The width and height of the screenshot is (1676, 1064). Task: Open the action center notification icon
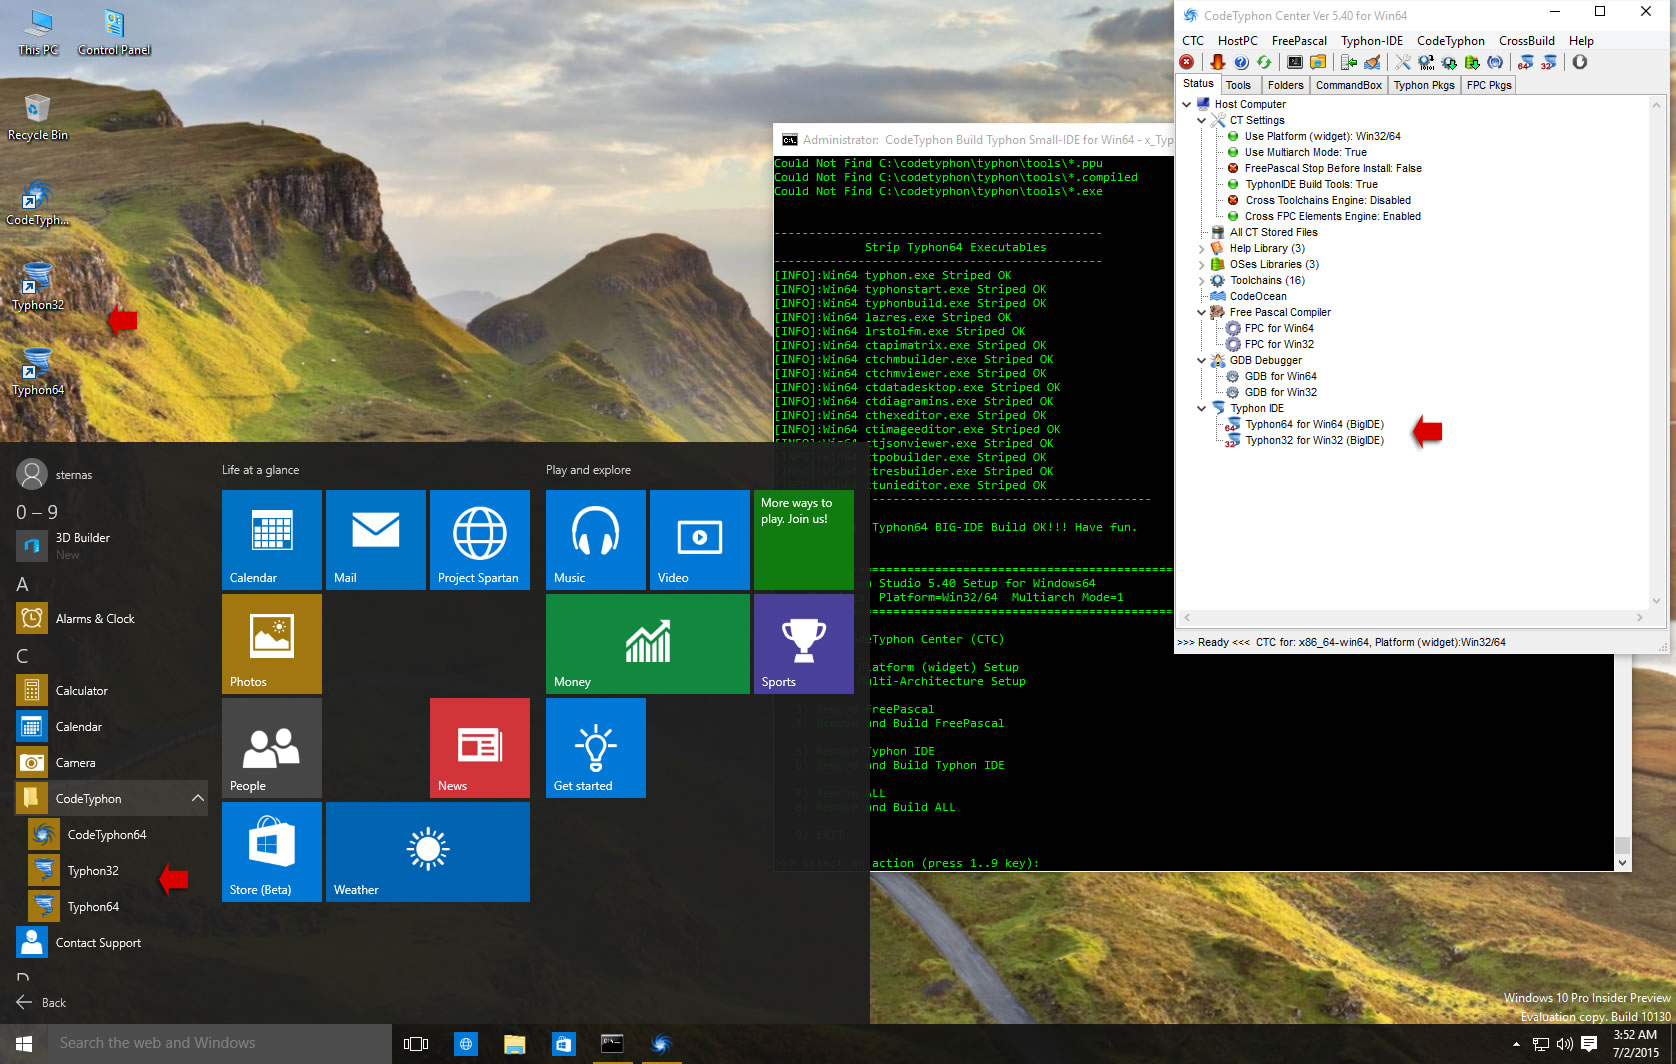(x=1589, y=1045)
